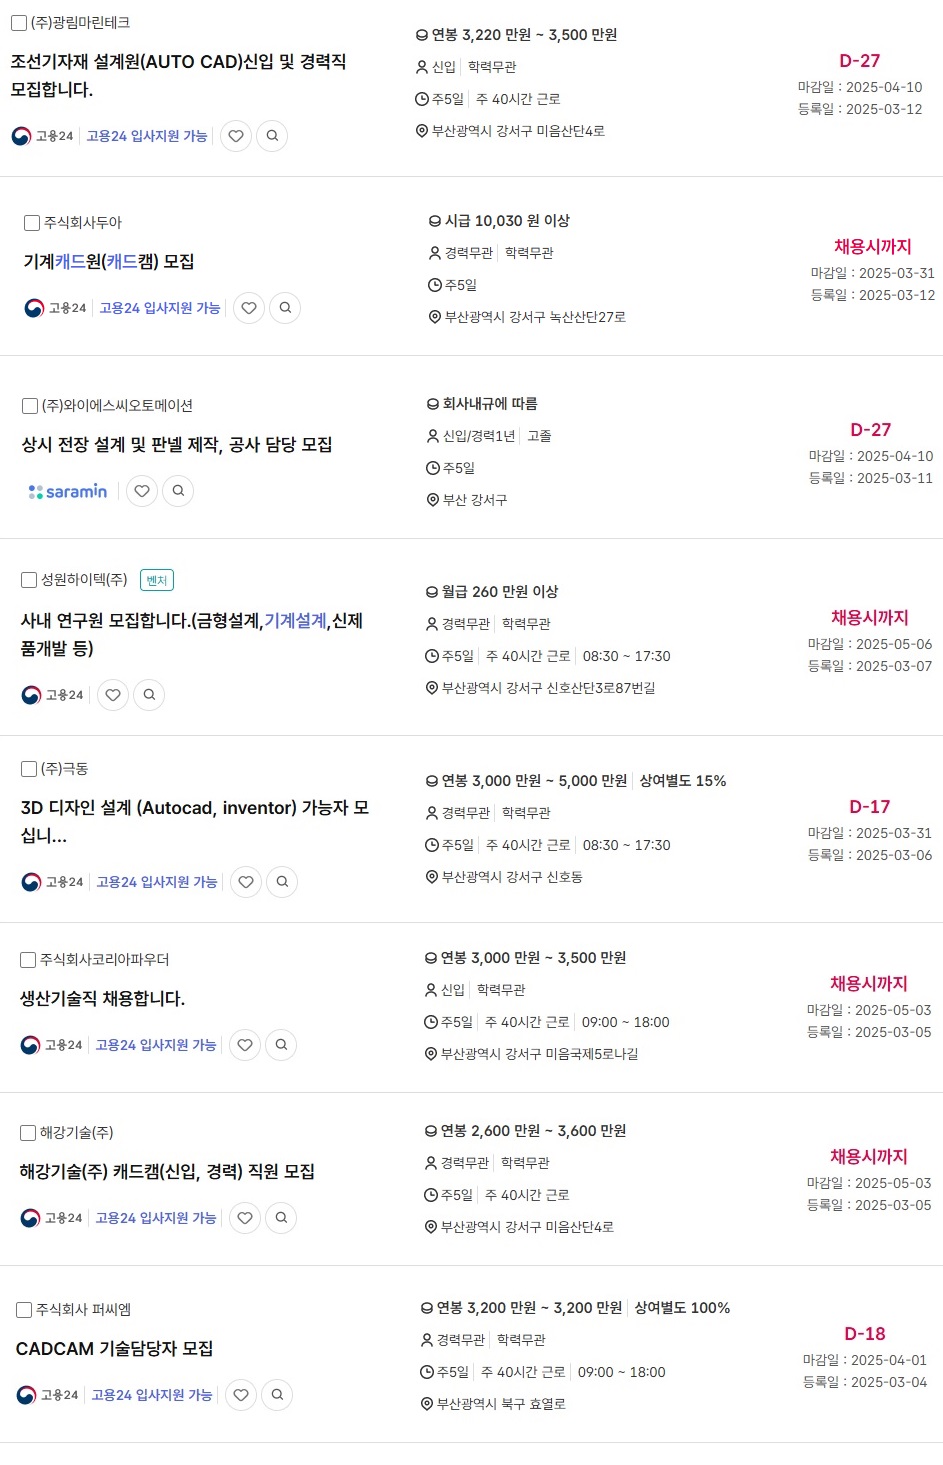943x1465 pixels.
Task: Tick the 성원하이텍(주) checkbox
Action: 29,580
